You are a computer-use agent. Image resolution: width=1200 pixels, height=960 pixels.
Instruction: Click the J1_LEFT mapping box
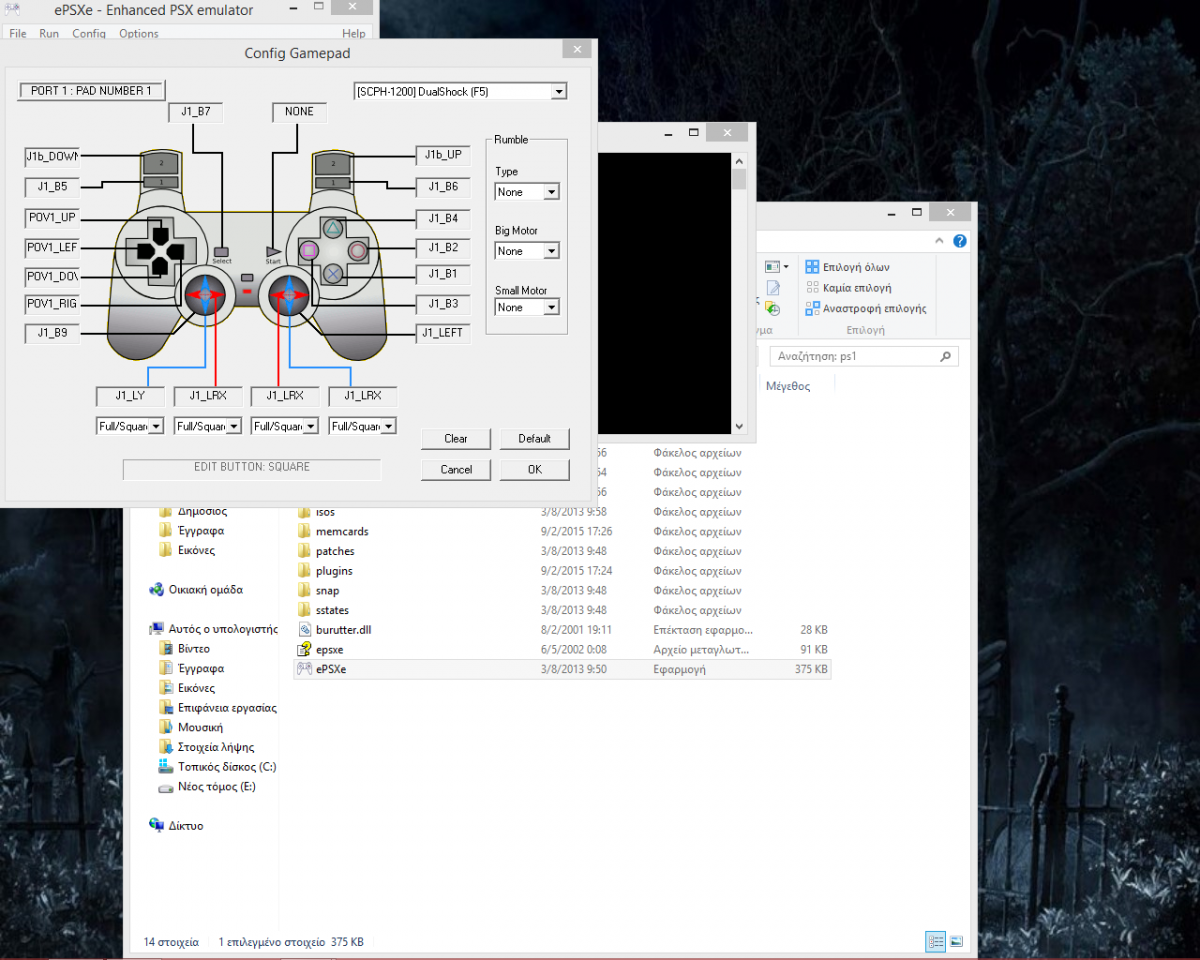pos(443,333)
